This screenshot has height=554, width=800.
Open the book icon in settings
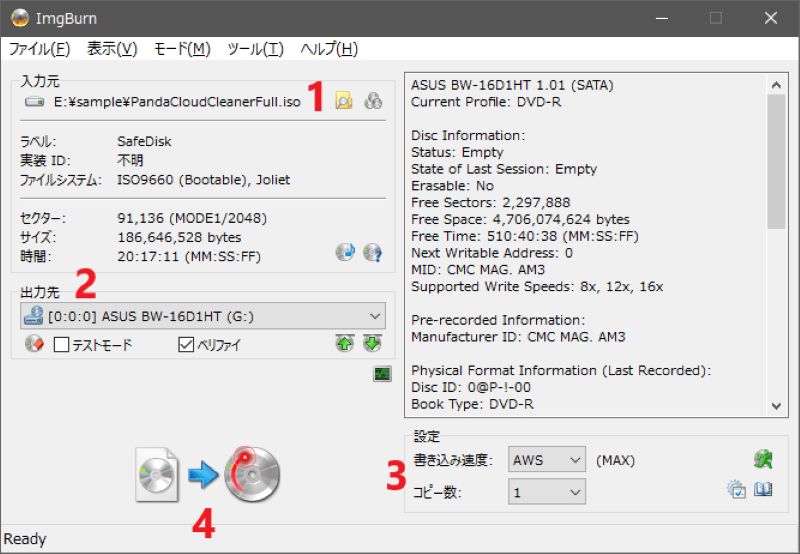763,489
